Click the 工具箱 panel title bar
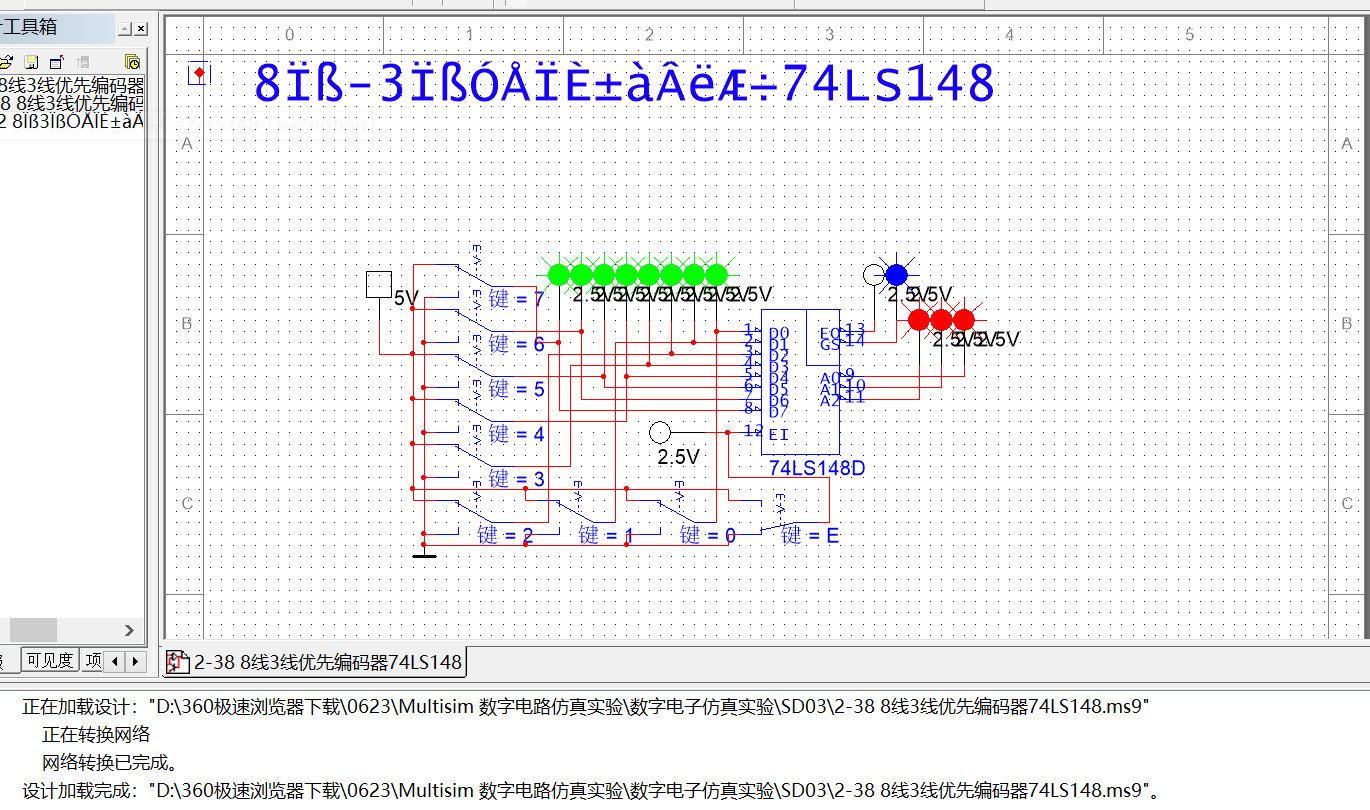 pos(57,28)
